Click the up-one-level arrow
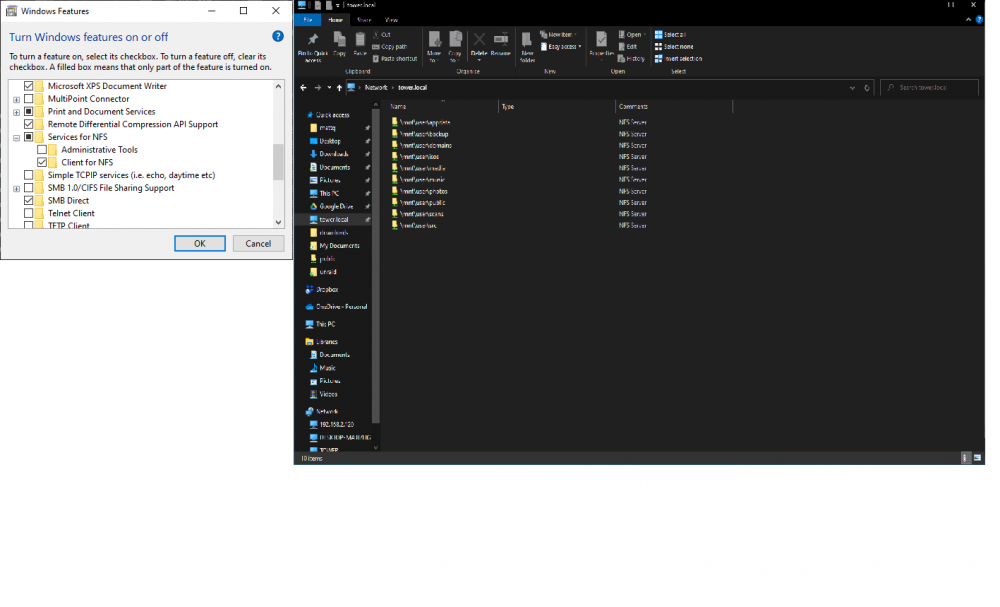The height and width of the screenshot is (607, 1000). 339,87
